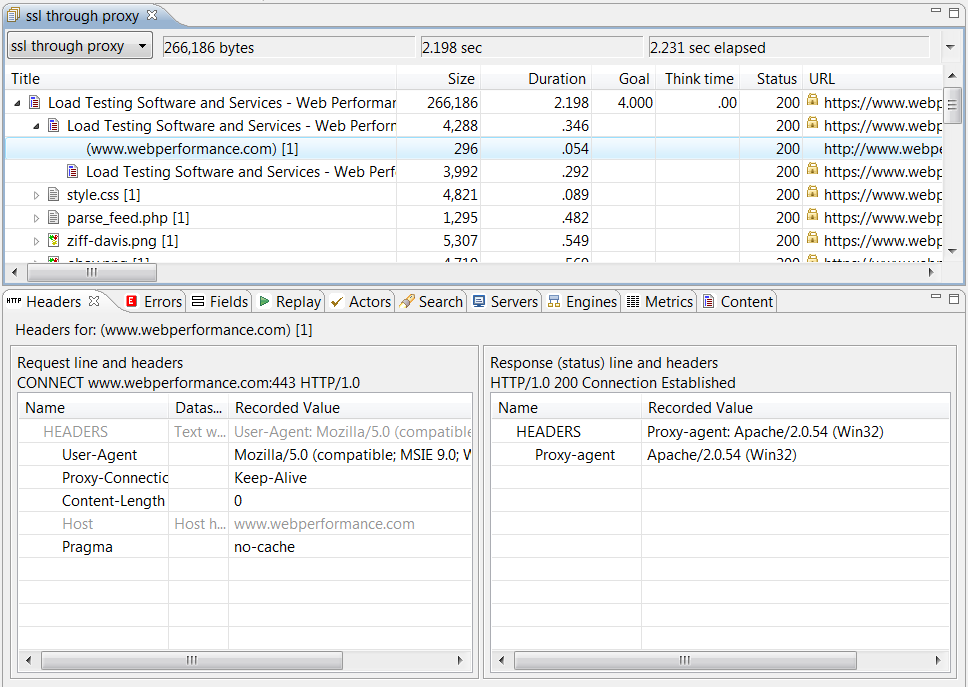Click the lock icon in the 266,186 row
This screenshot has height=687, width=968.
[812, 101]
